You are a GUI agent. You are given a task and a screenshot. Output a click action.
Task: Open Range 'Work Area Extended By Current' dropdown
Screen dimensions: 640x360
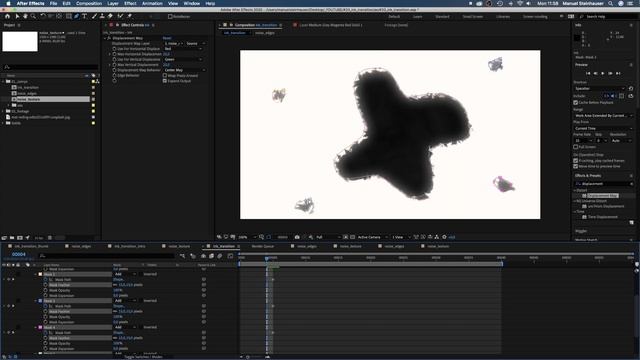603,116
